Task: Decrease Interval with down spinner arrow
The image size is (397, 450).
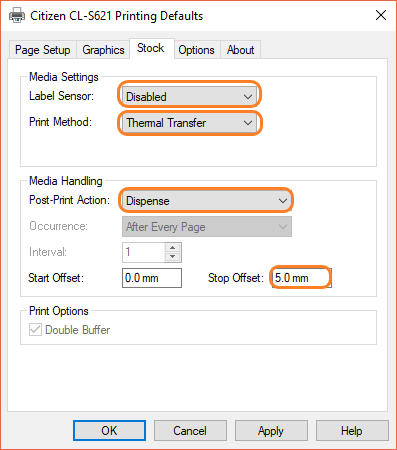Action: (173, 257)
